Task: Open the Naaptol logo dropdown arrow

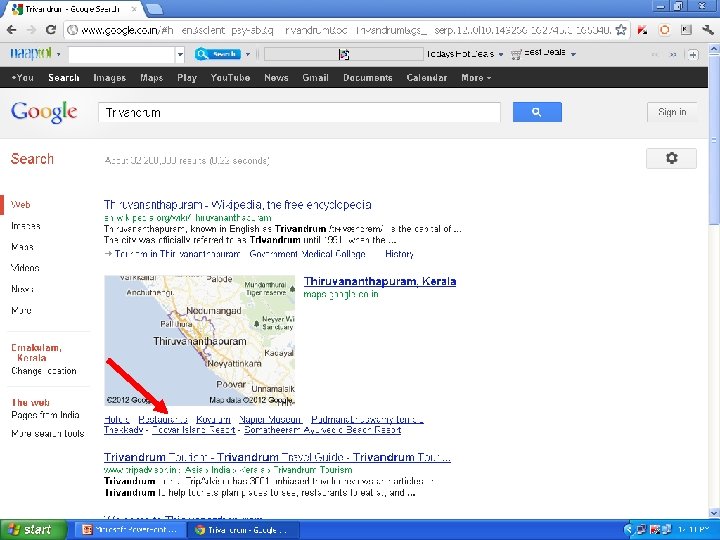Action: (58, 54)
